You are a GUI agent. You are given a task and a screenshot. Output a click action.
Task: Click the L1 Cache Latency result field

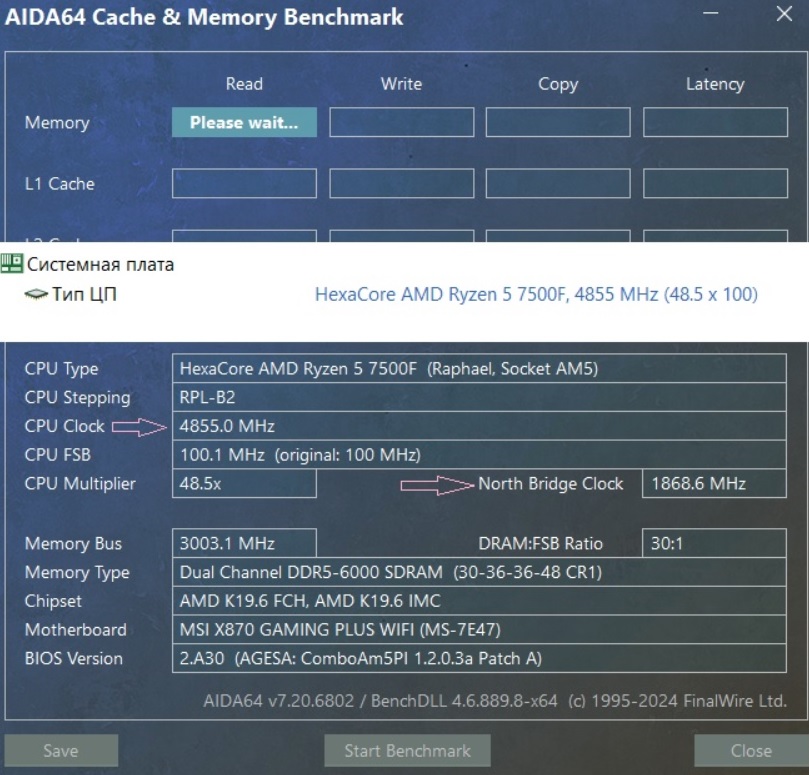(715, 183)
